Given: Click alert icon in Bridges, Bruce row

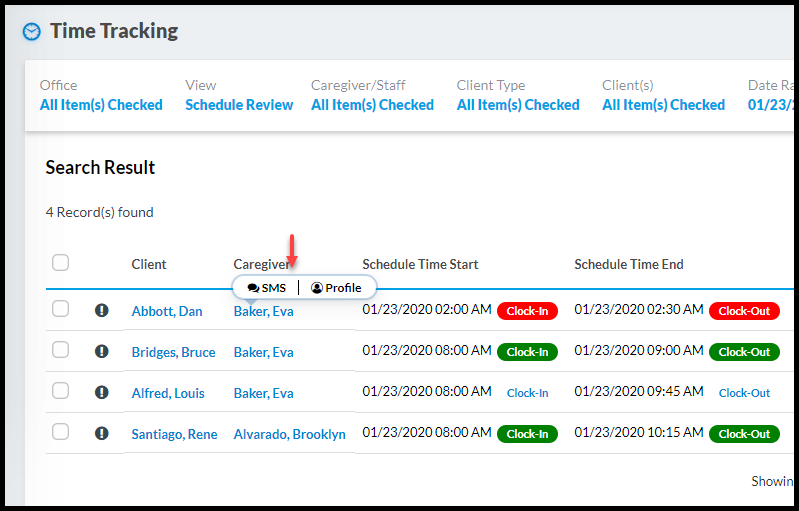Looking at the screenshot, I should pyautogui.click(x=102, y=351).
